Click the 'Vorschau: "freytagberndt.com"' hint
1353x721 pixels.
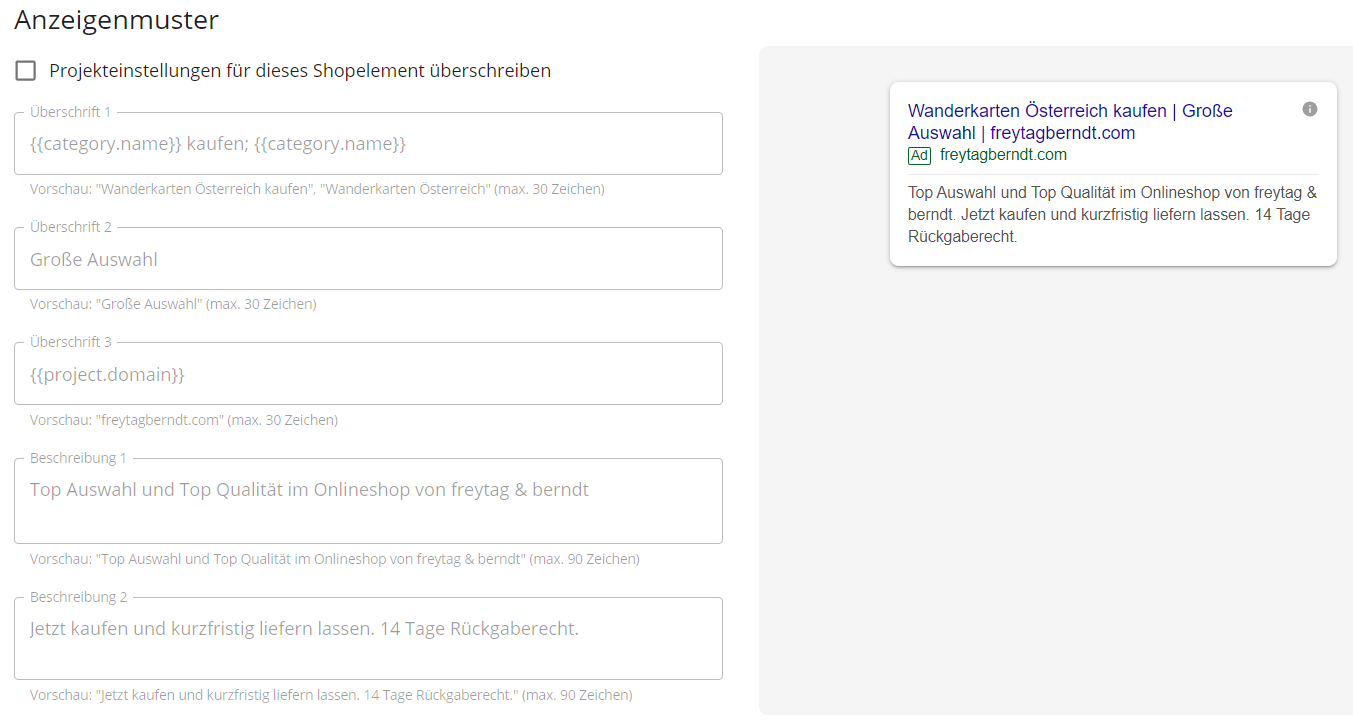(184, 420)
